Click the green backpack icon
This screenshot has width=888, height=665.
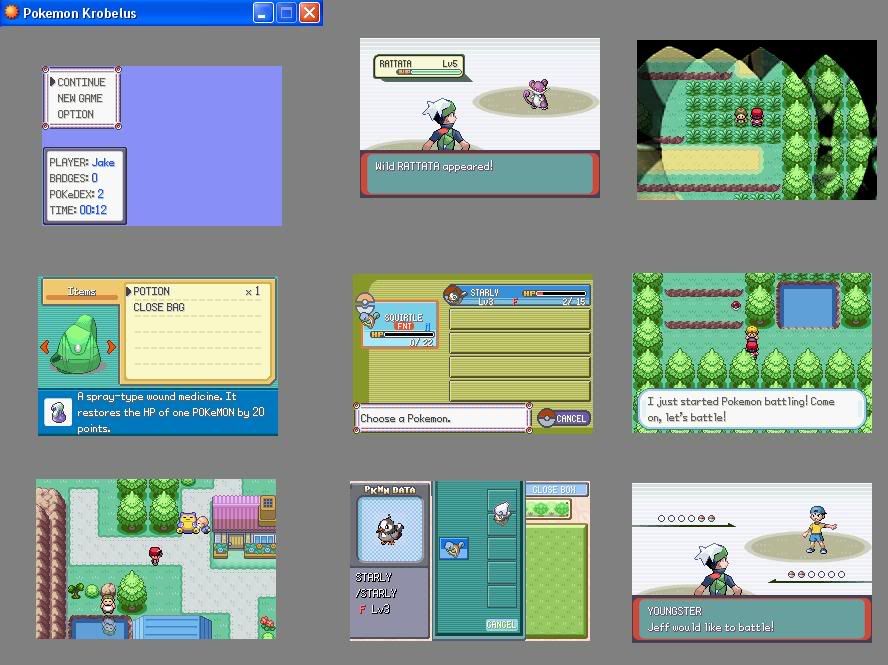(x=77, y=346)
